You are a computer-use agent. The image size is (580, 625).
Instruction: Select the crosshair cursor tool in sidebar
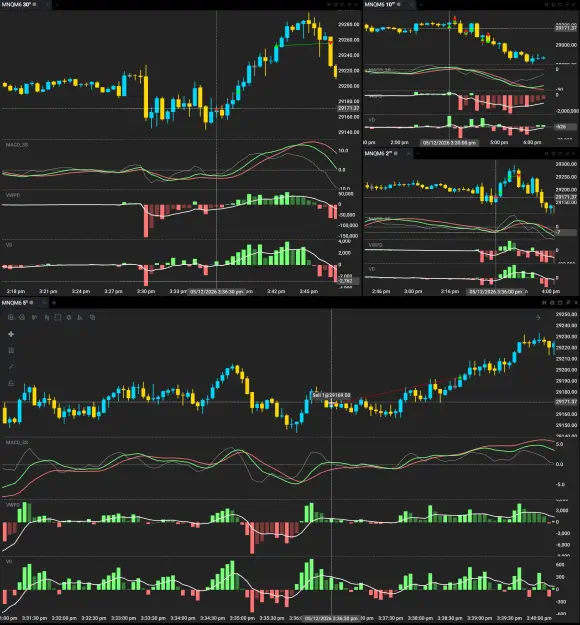pyautogui.click(x=11, y=334)
